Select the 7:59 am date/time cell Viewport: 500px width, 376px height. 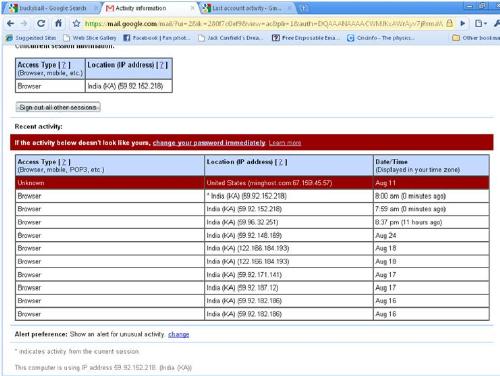coord(431,209)
